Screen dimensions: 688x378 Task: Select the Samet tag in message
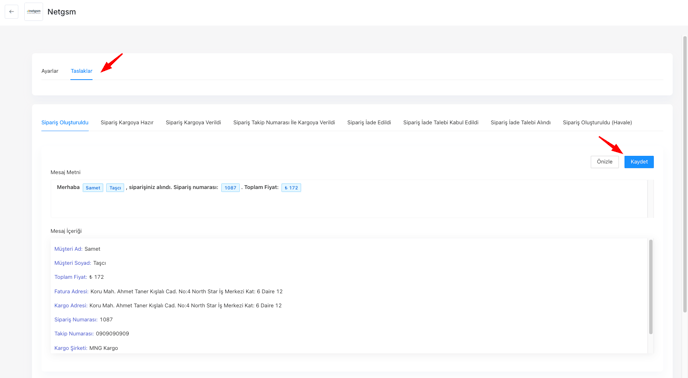[x=93, y=188]
